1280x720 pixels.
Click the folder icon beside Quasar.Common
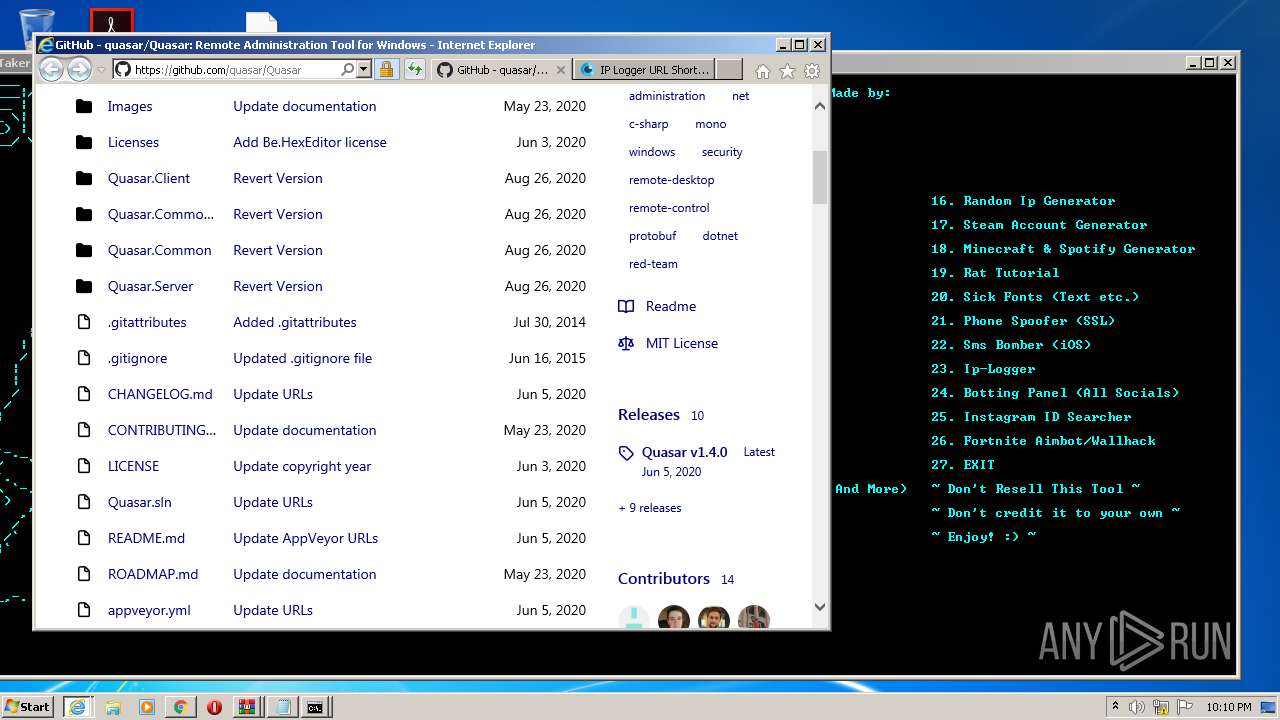pos(84,250)
